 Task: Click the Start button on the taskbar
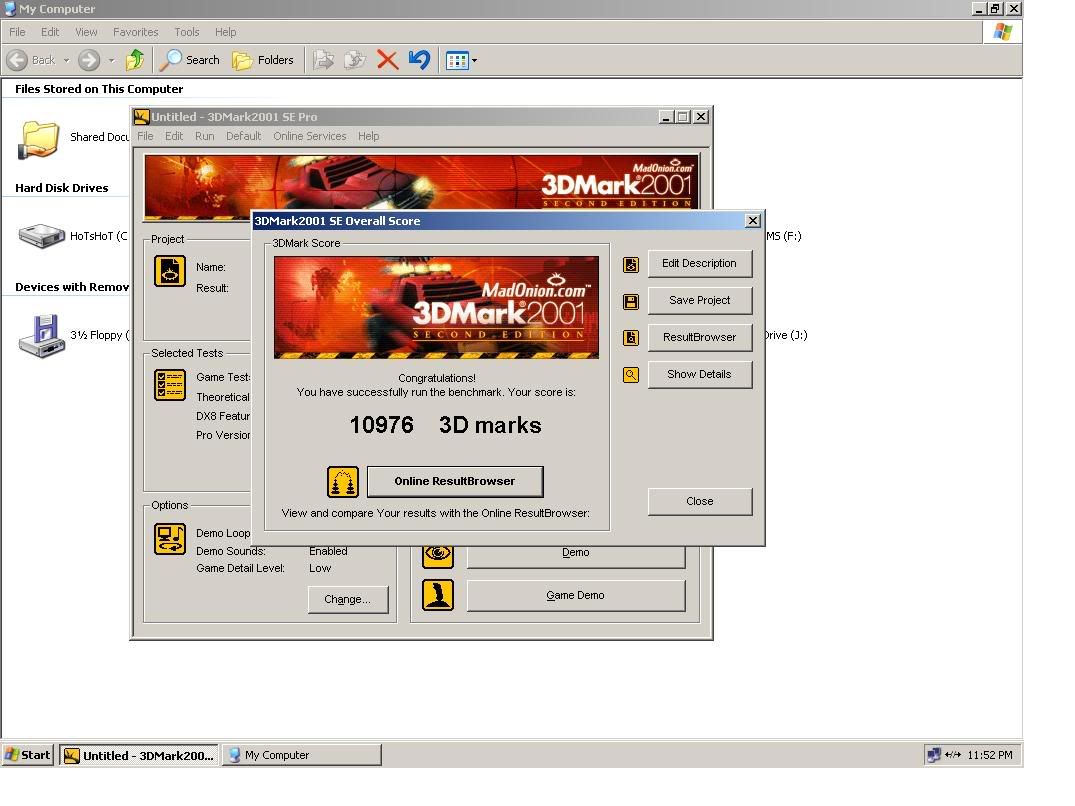[x=27, y=755]
